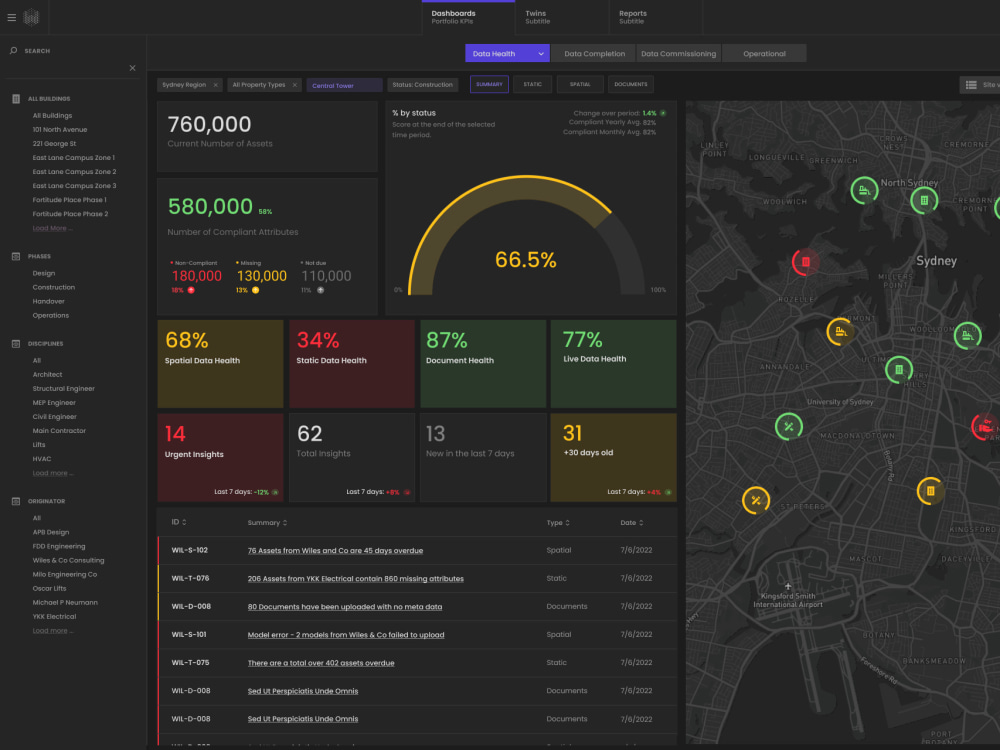Click the red Non-Compliant indicator icon

(x=191, y=290)
